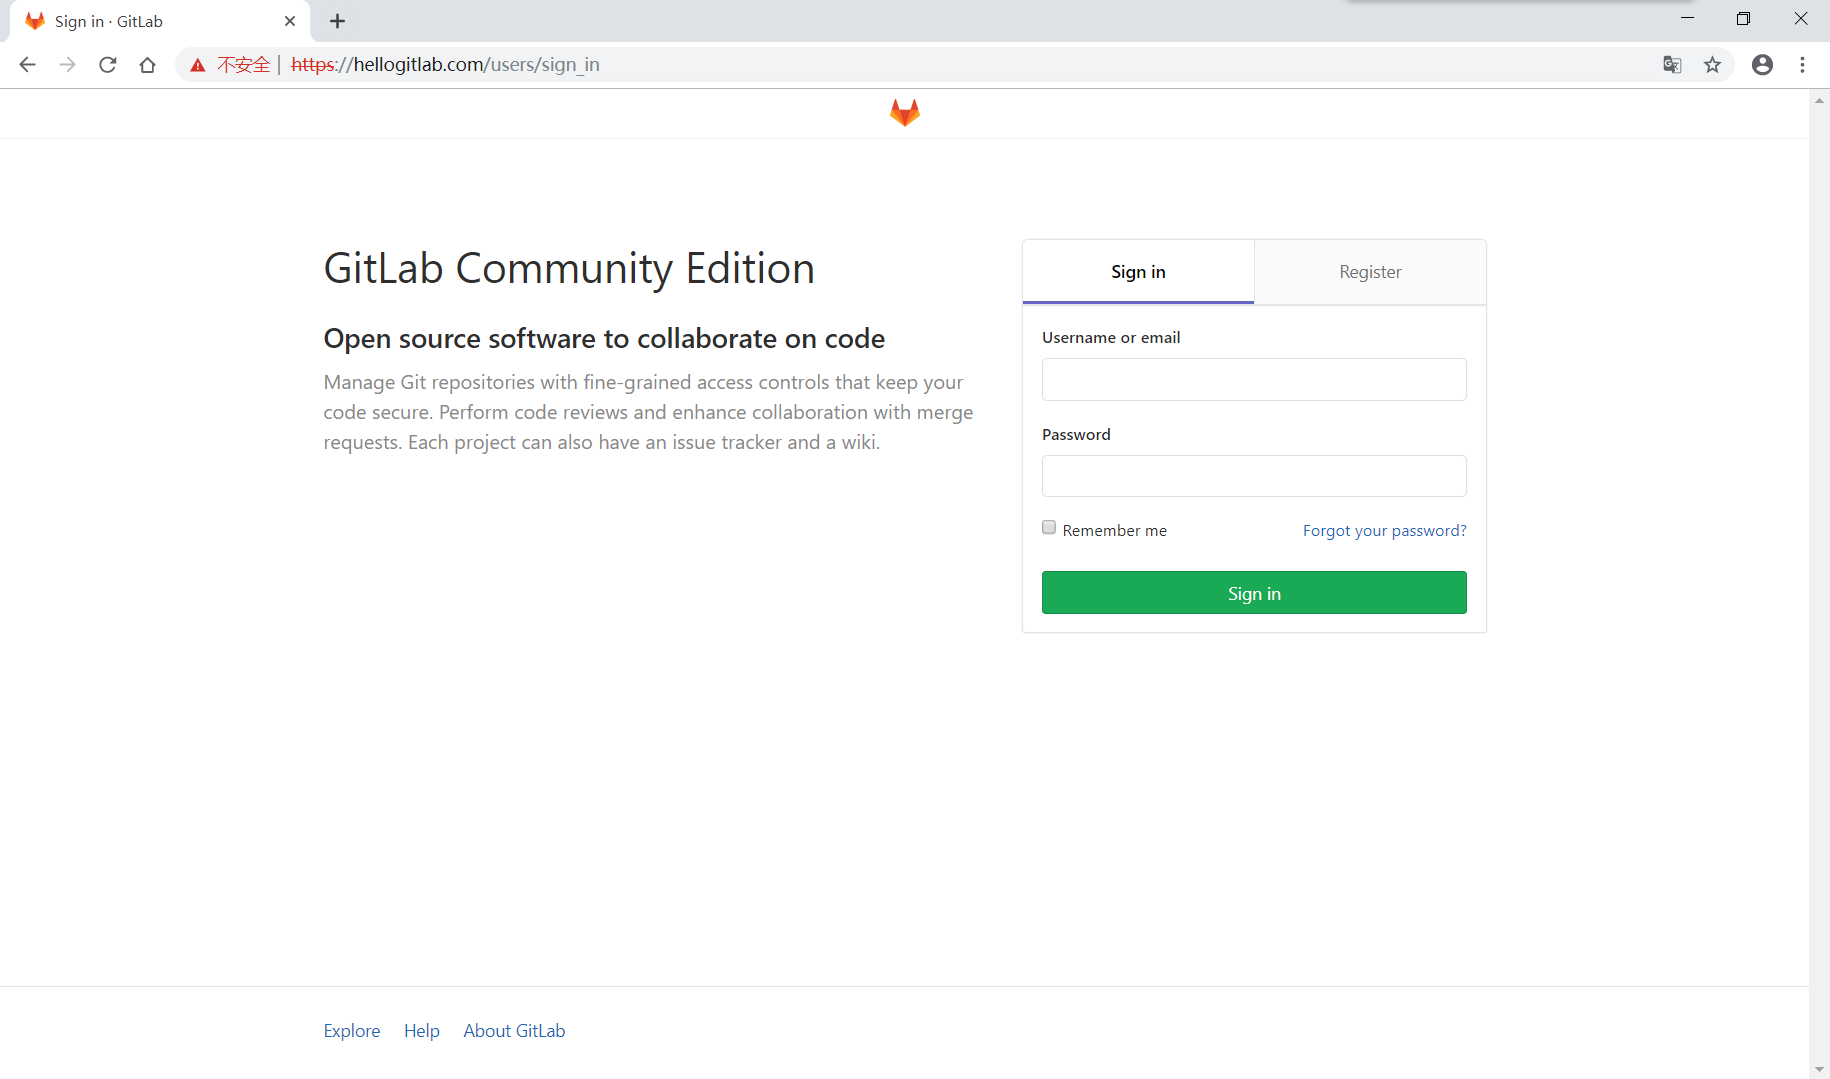
Task: Click the GitLab fox logo in header
Action: pyautogui.click(x=904, y=113)
